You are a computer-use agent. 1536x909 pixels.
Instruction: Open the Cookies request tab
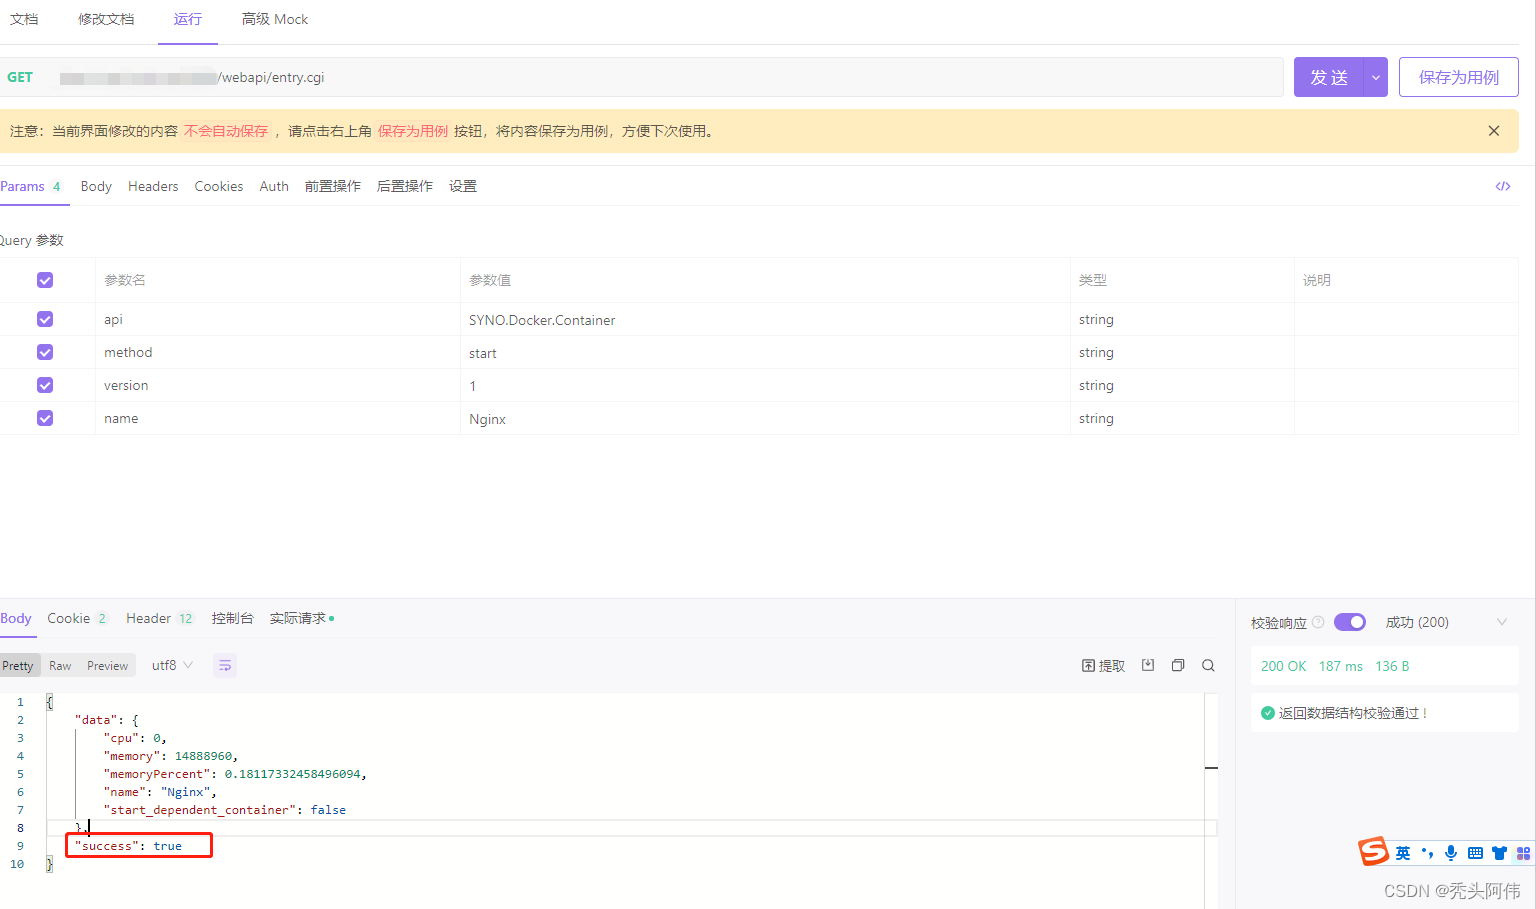click(219, 186)
